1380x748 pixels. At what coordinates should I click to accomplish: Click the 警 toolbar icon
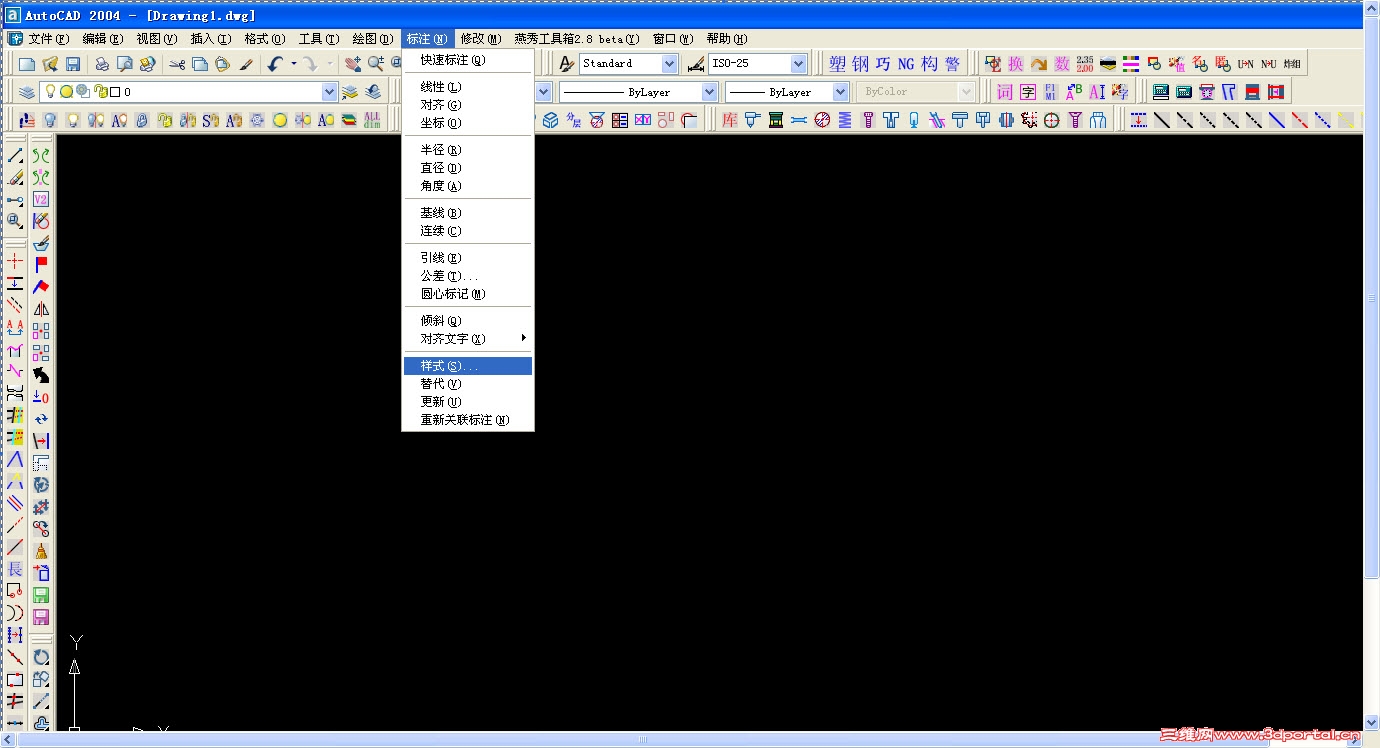[x=952, y=64]
